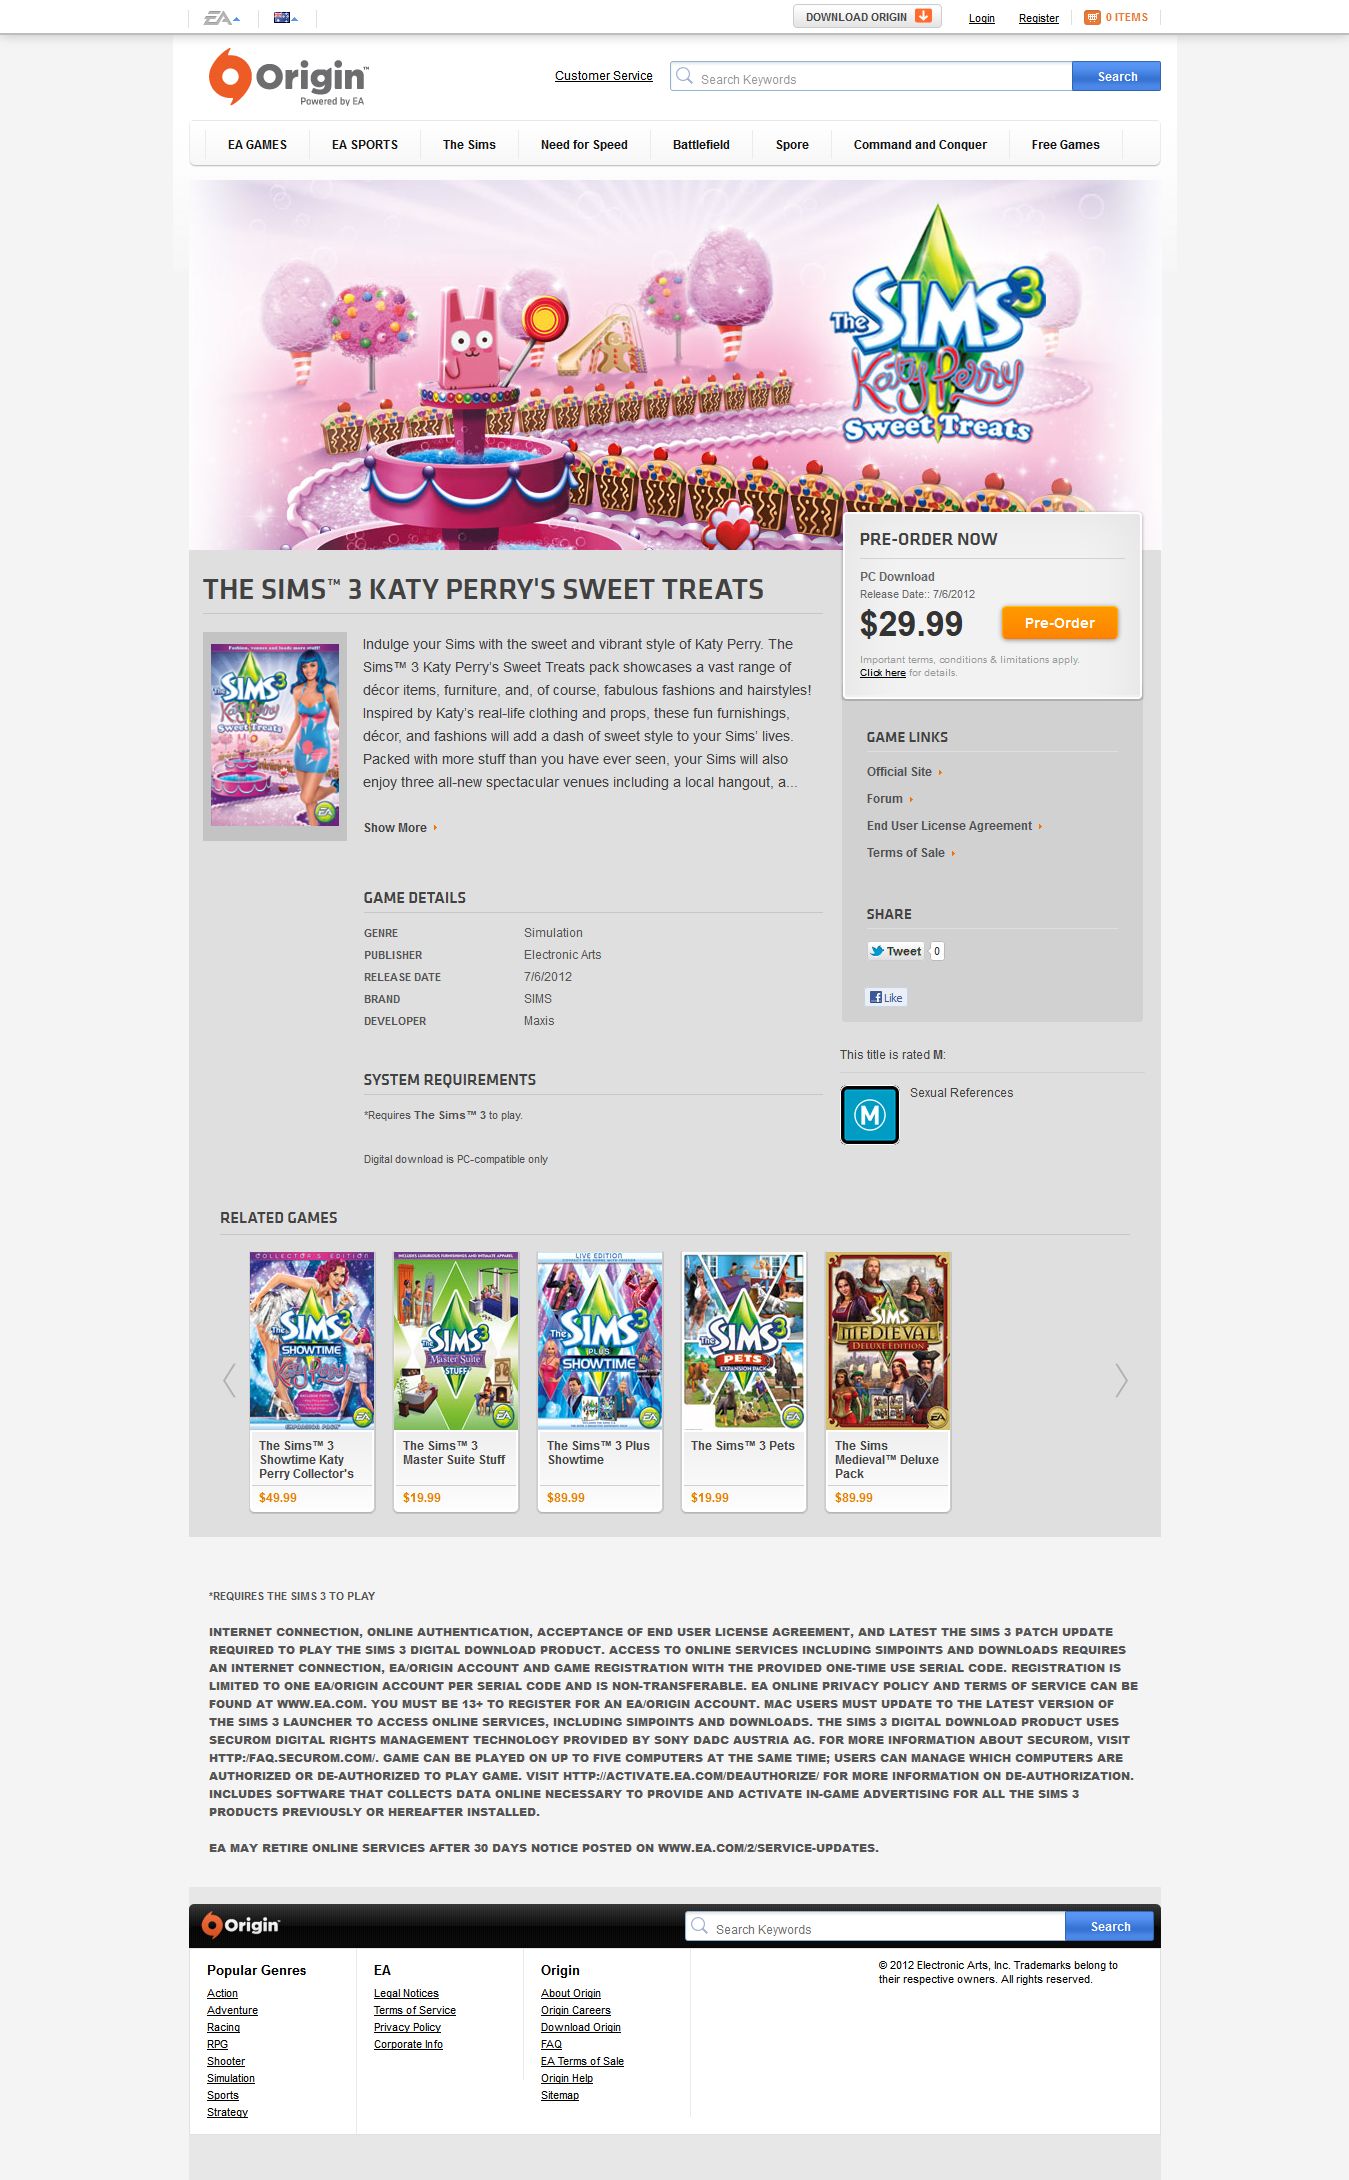This screenshot has width=1349, height=2180.
Task: Expand the country flag selector
Action: coord(285,18)
